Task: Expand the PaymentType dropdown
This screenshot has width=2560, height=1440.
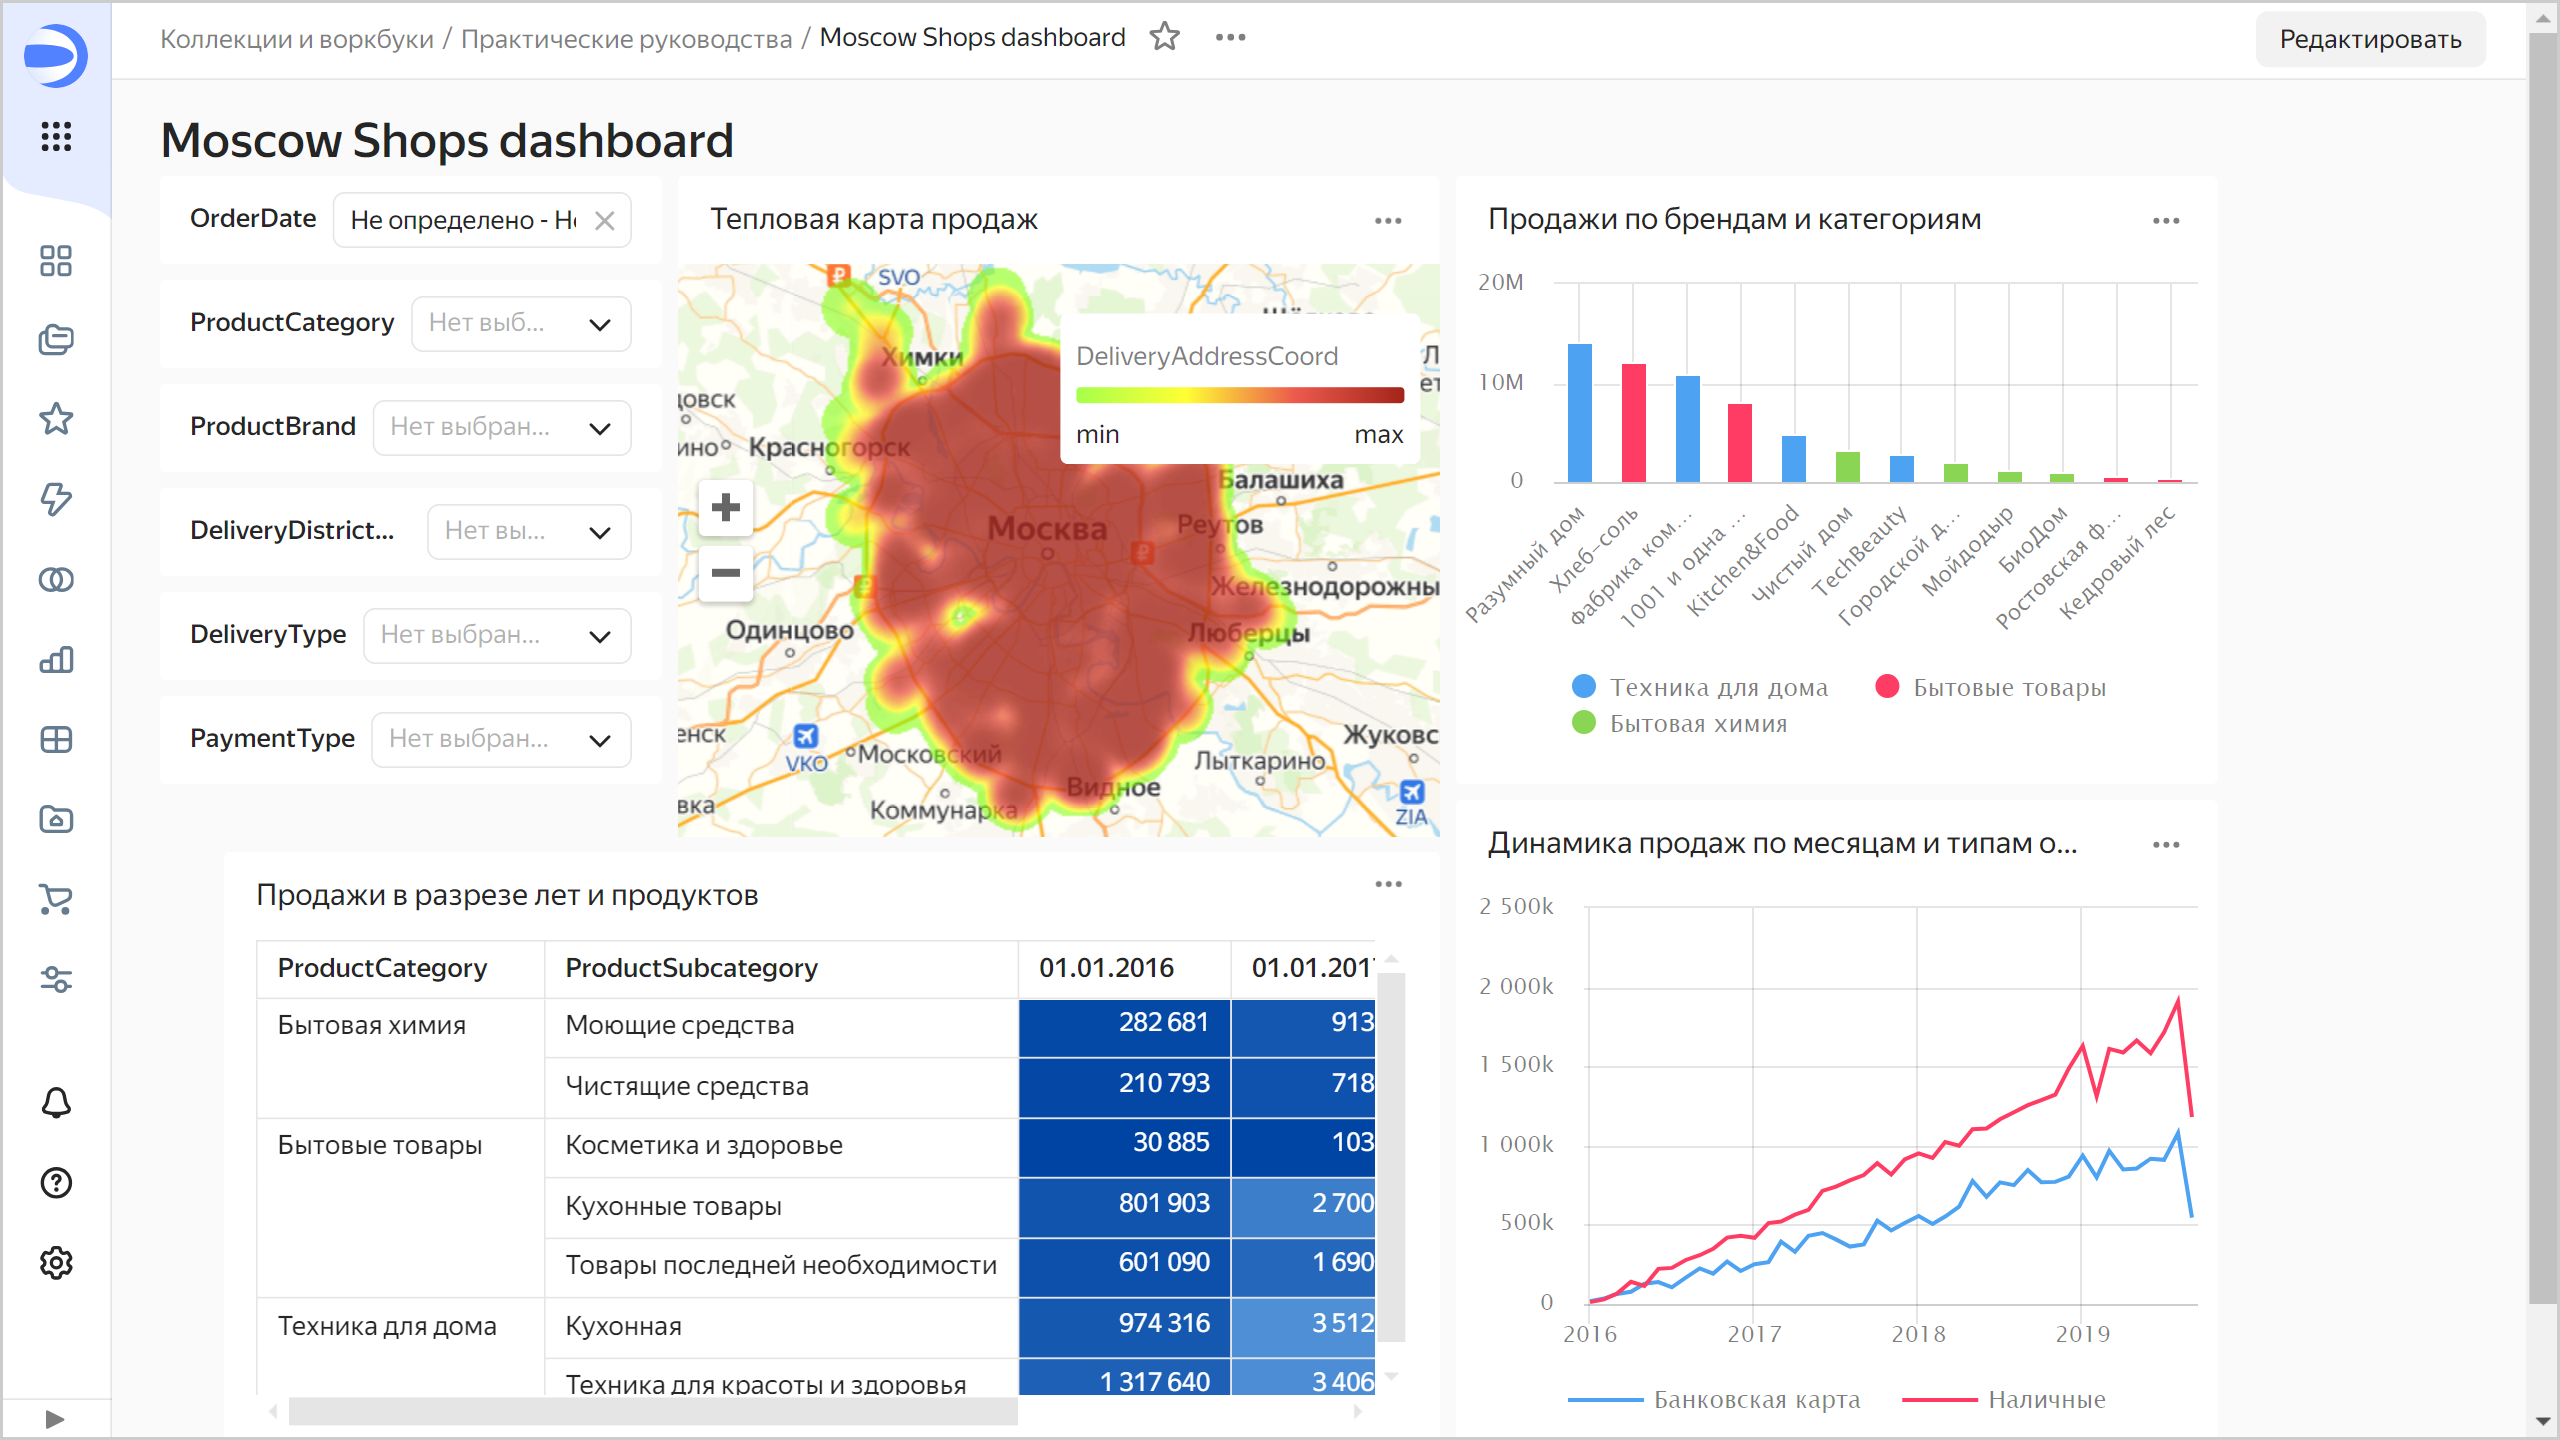Action: (501, 740)
